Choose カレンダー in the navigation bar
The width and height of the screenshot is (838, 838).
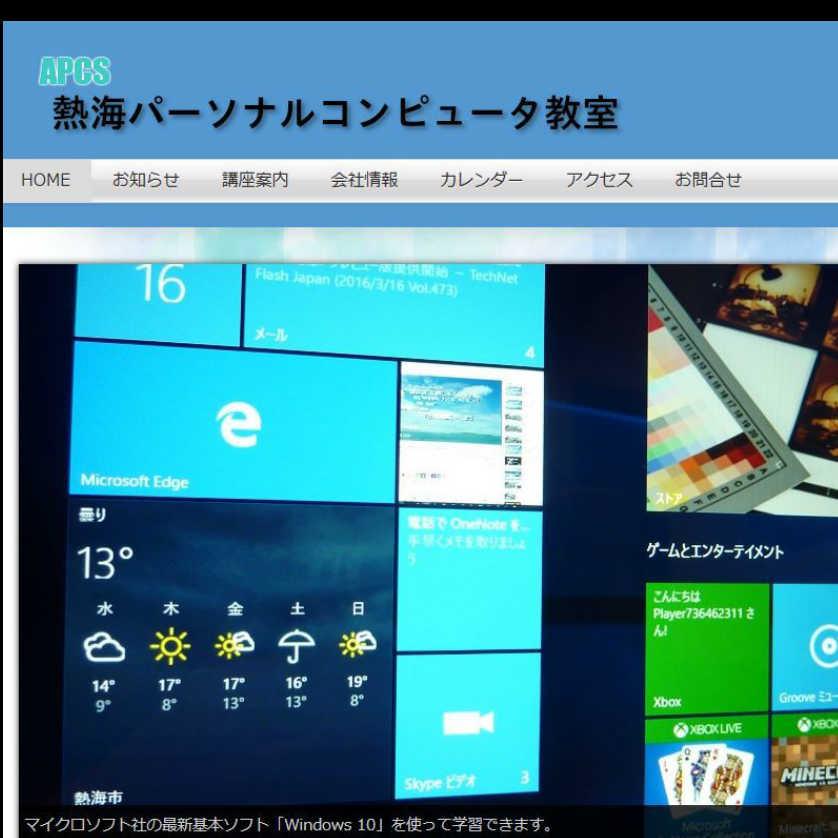pyautogui.click(x=481, y=180)
